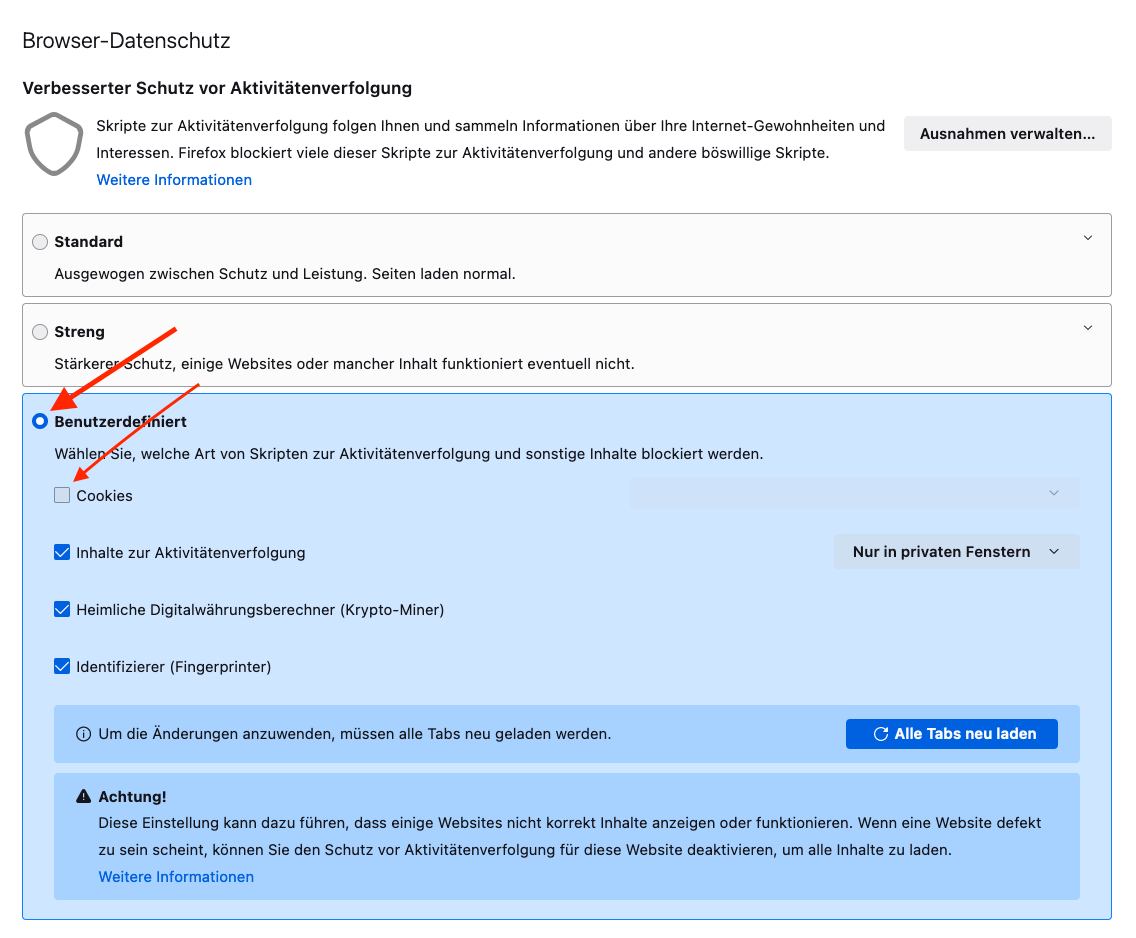Uncheck the Krypto-Miner checkbox

(x=62, y=609)
